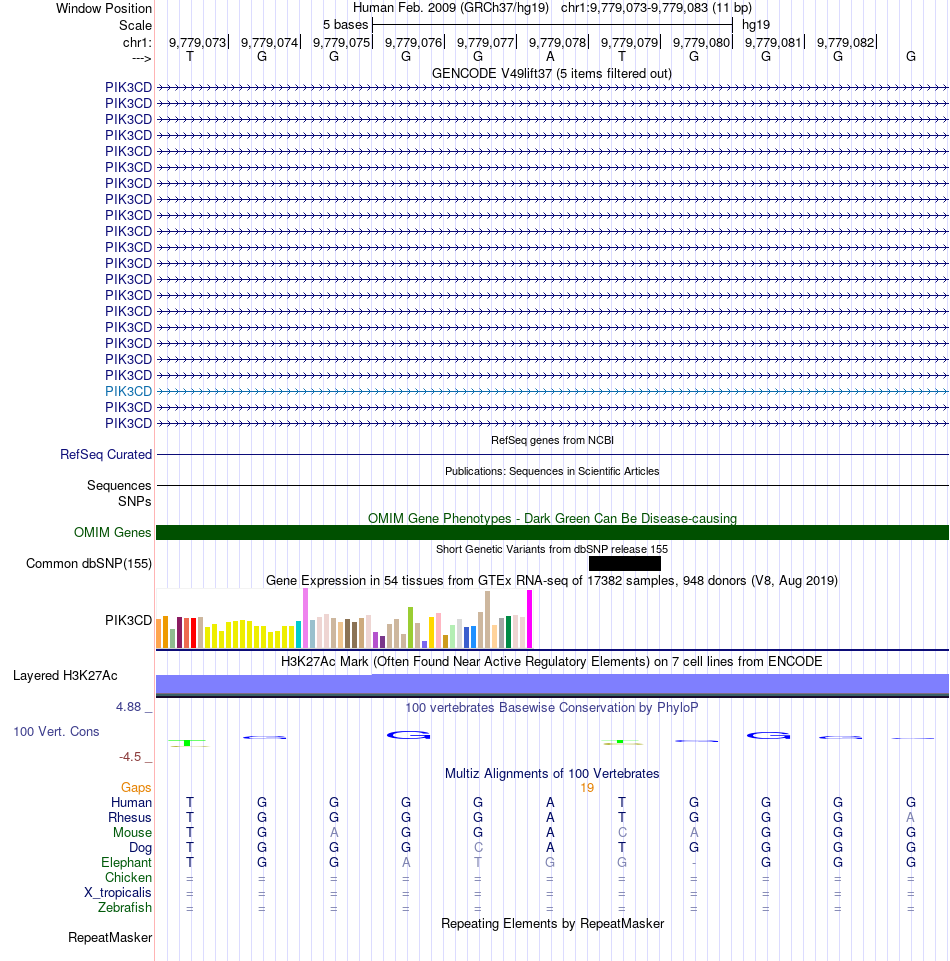This screenshot has height=961, width=950.
Task: Open the Common dbSNP(155) track label
Action: coord(89,563)
